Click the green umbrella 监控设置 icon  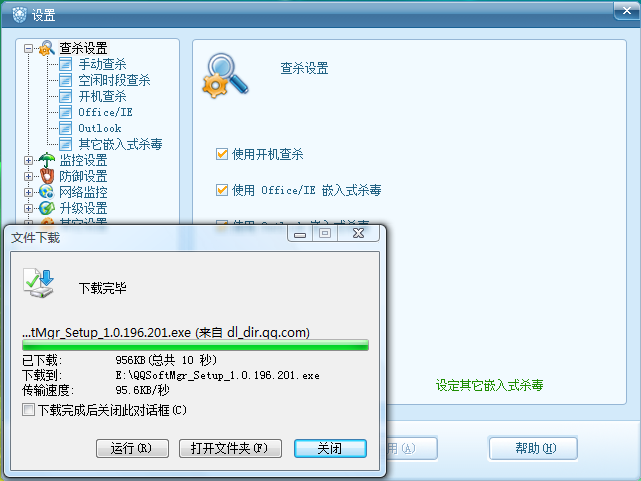pos(47,160)
